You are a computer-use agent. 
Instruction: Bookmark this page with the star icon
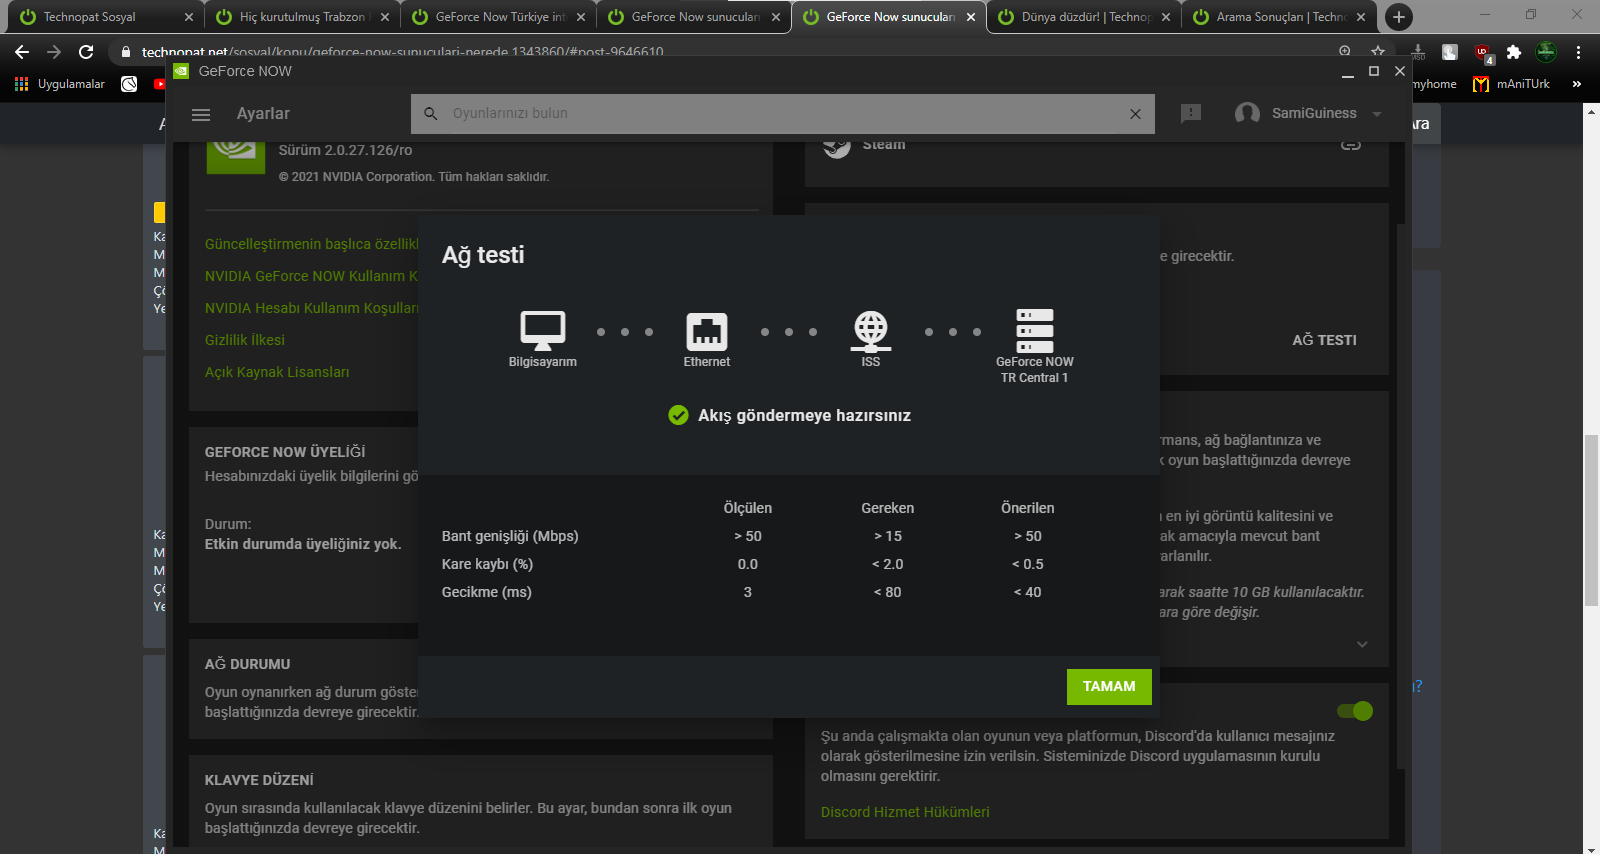pos(1378,52)
